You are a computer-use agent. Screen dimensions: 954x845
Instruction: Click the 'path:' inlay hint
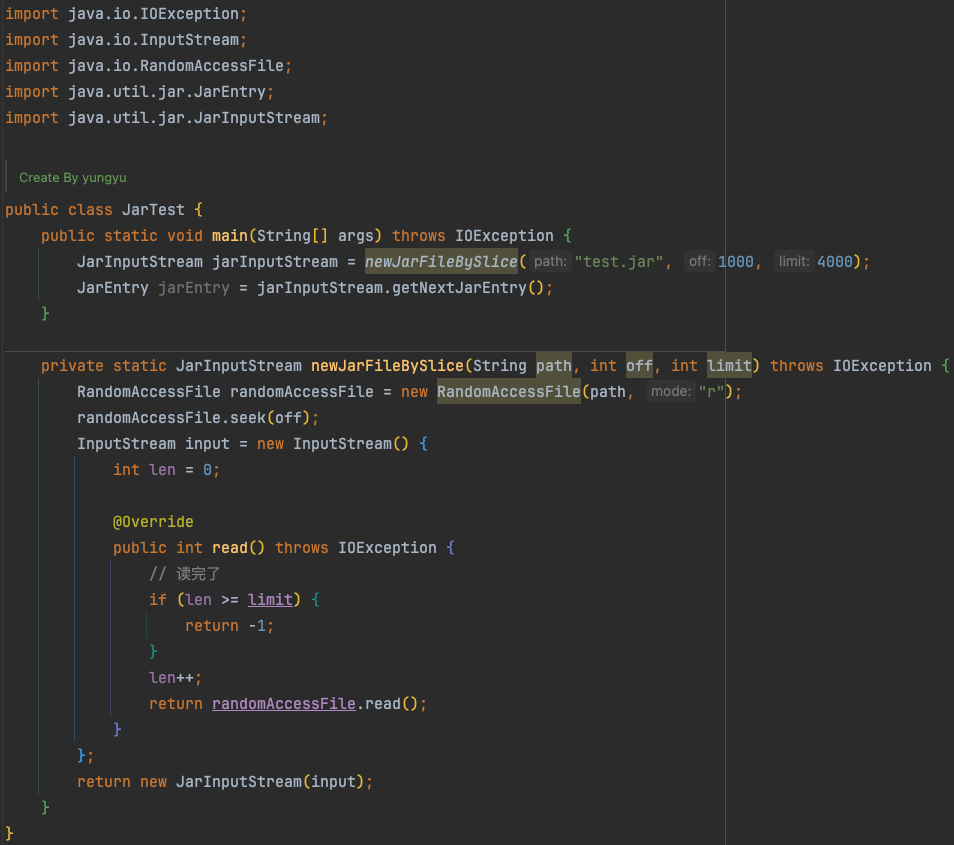[x=550, y=262]
